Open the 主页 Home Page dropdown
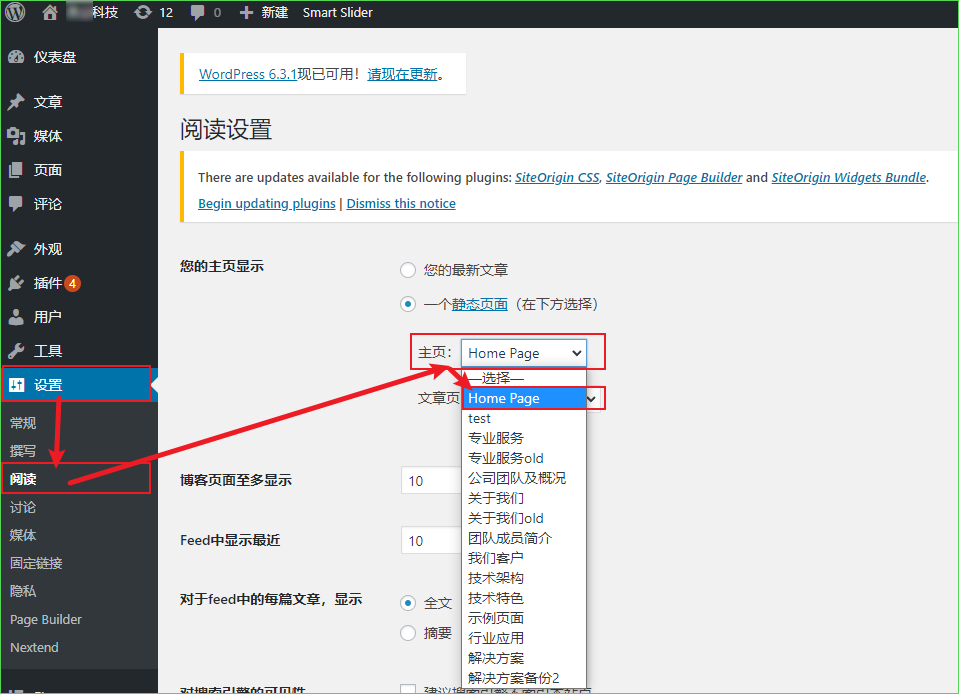This screenshot has width=959, height=694. click(x=524, y=353)
